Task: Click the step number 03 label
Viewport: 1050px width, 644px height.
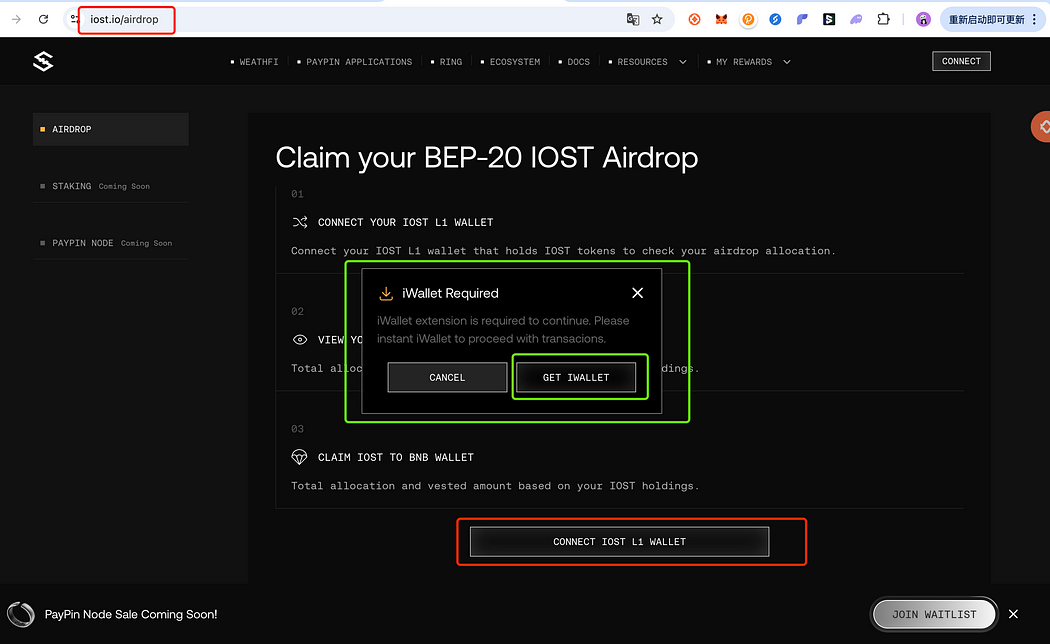Action: point(297,429)
